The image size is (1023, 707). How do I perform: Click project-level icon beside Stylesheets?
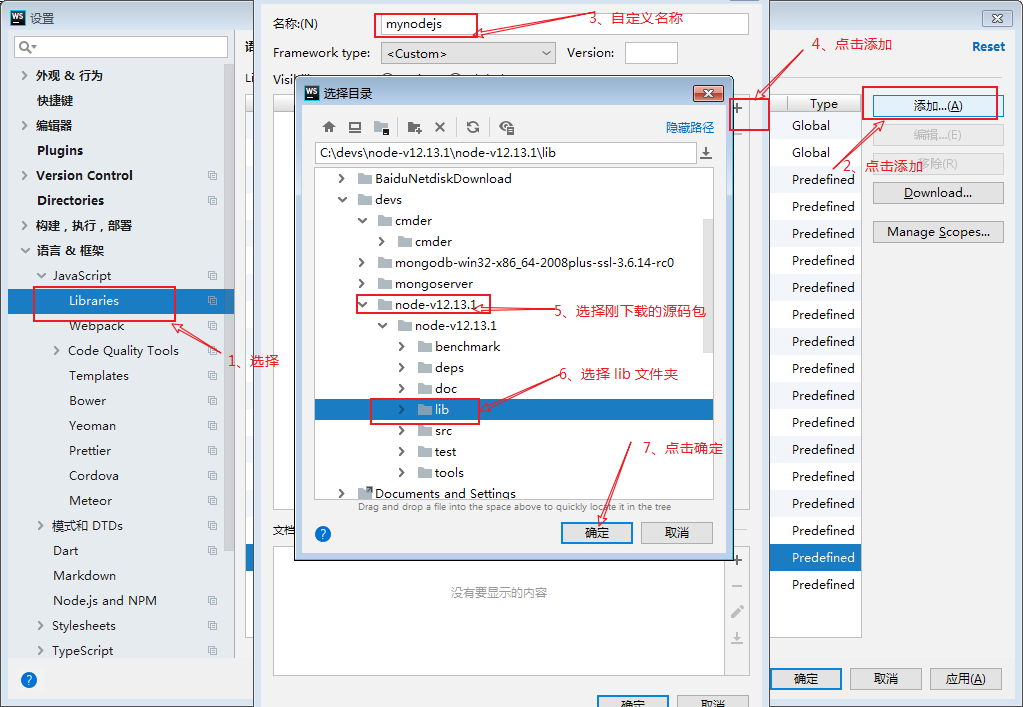coord(213,625)
